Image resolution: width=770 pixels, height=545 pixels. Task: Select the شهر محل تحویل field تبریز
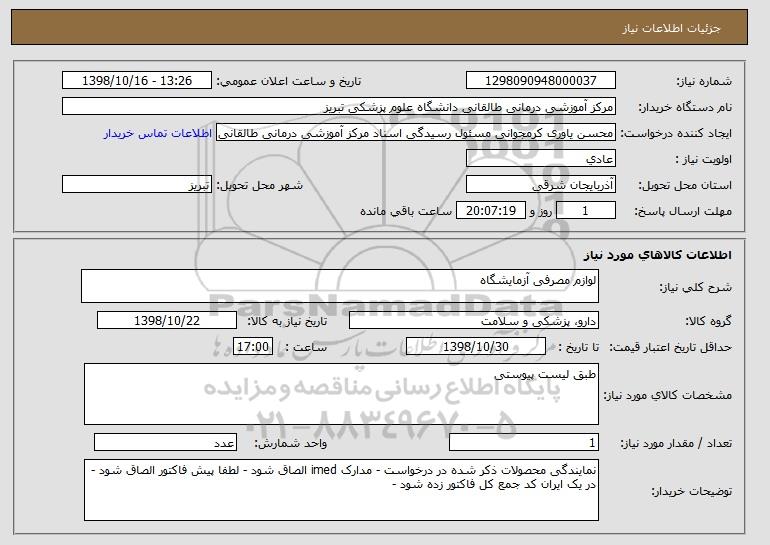(x=137, y=185)
